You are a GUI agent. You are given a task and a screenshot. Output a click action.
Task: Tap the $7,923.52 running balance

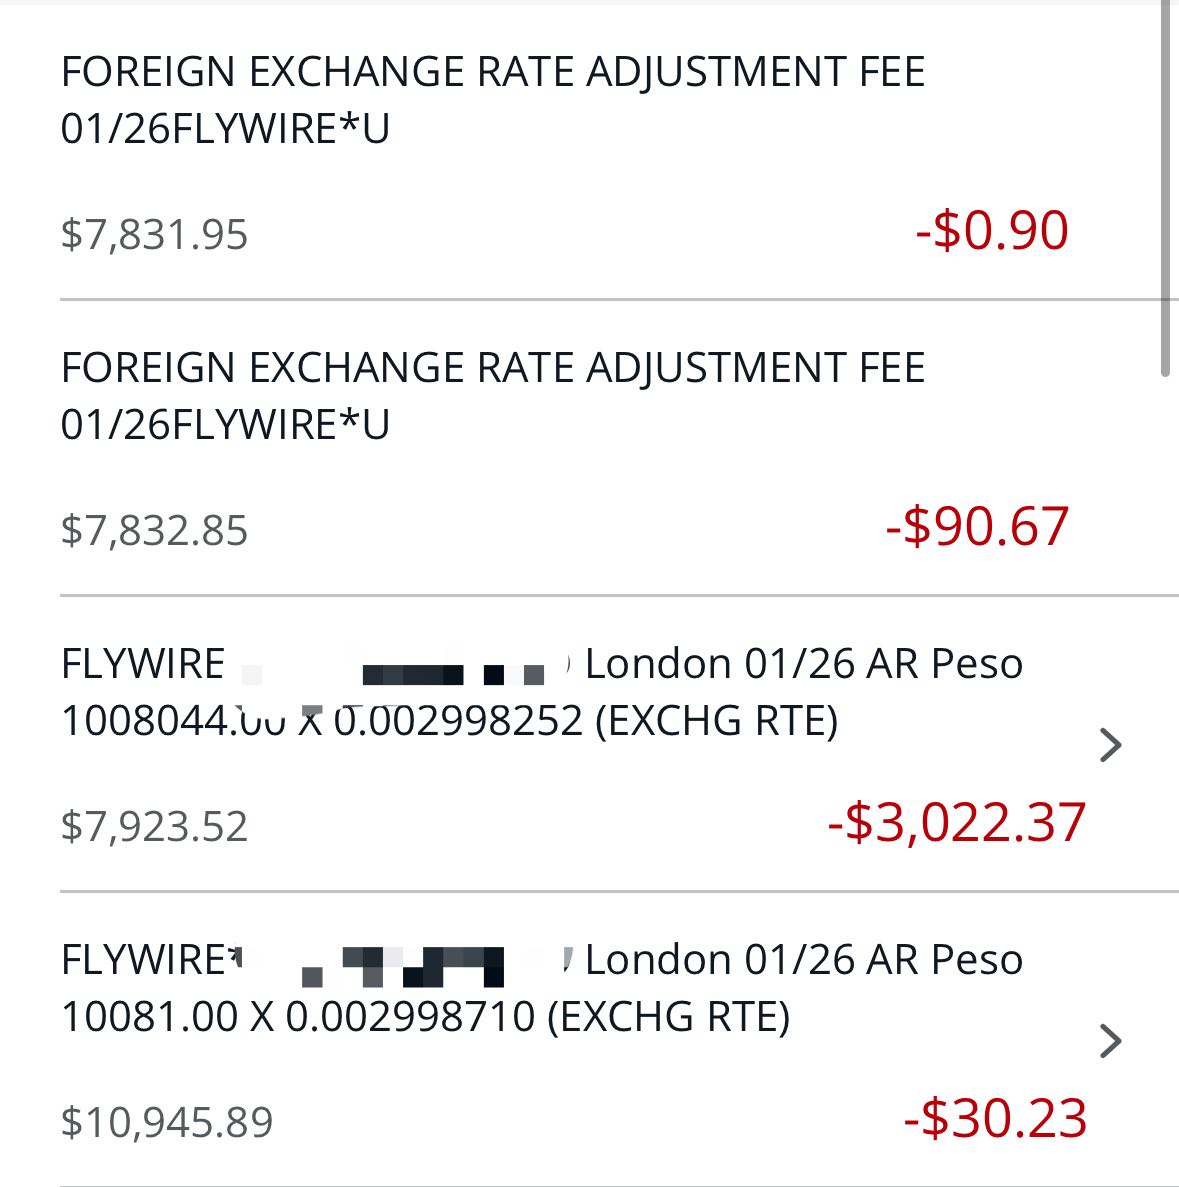154,827
